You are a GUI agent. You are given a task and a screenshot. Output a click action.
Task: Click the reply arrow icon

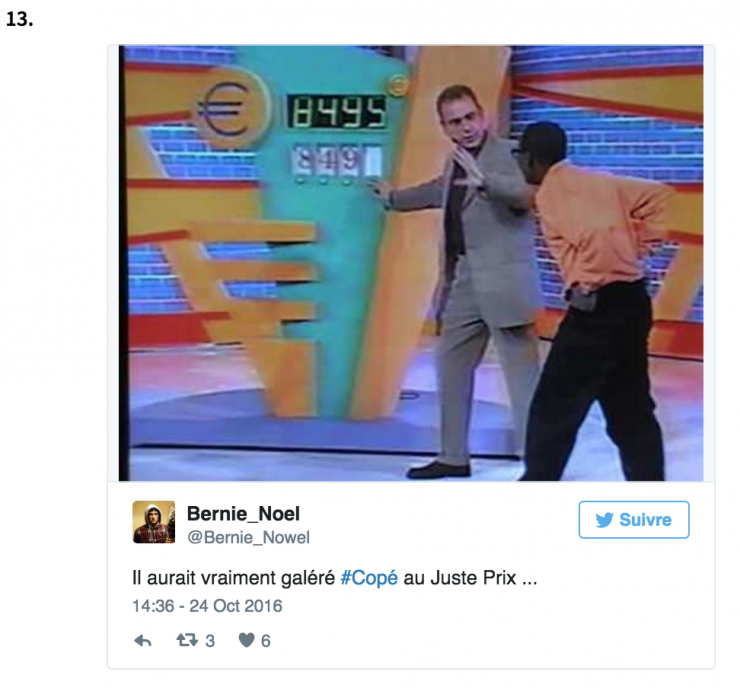tap(143, 640)
